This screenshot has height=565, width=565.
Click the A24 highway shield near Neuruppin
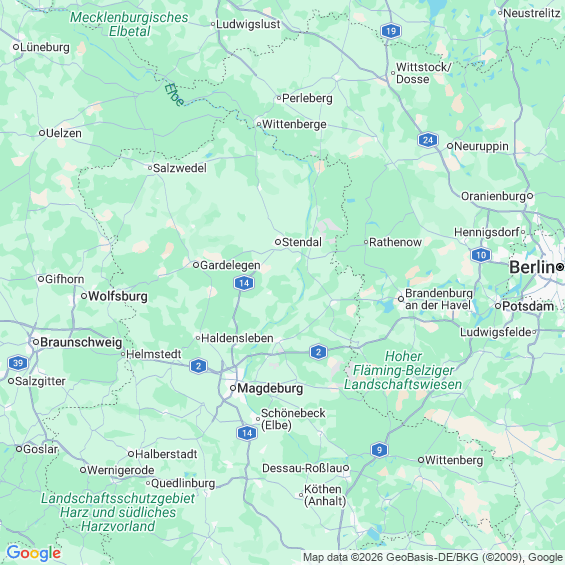pyautogui.click(x=428, y=140)
